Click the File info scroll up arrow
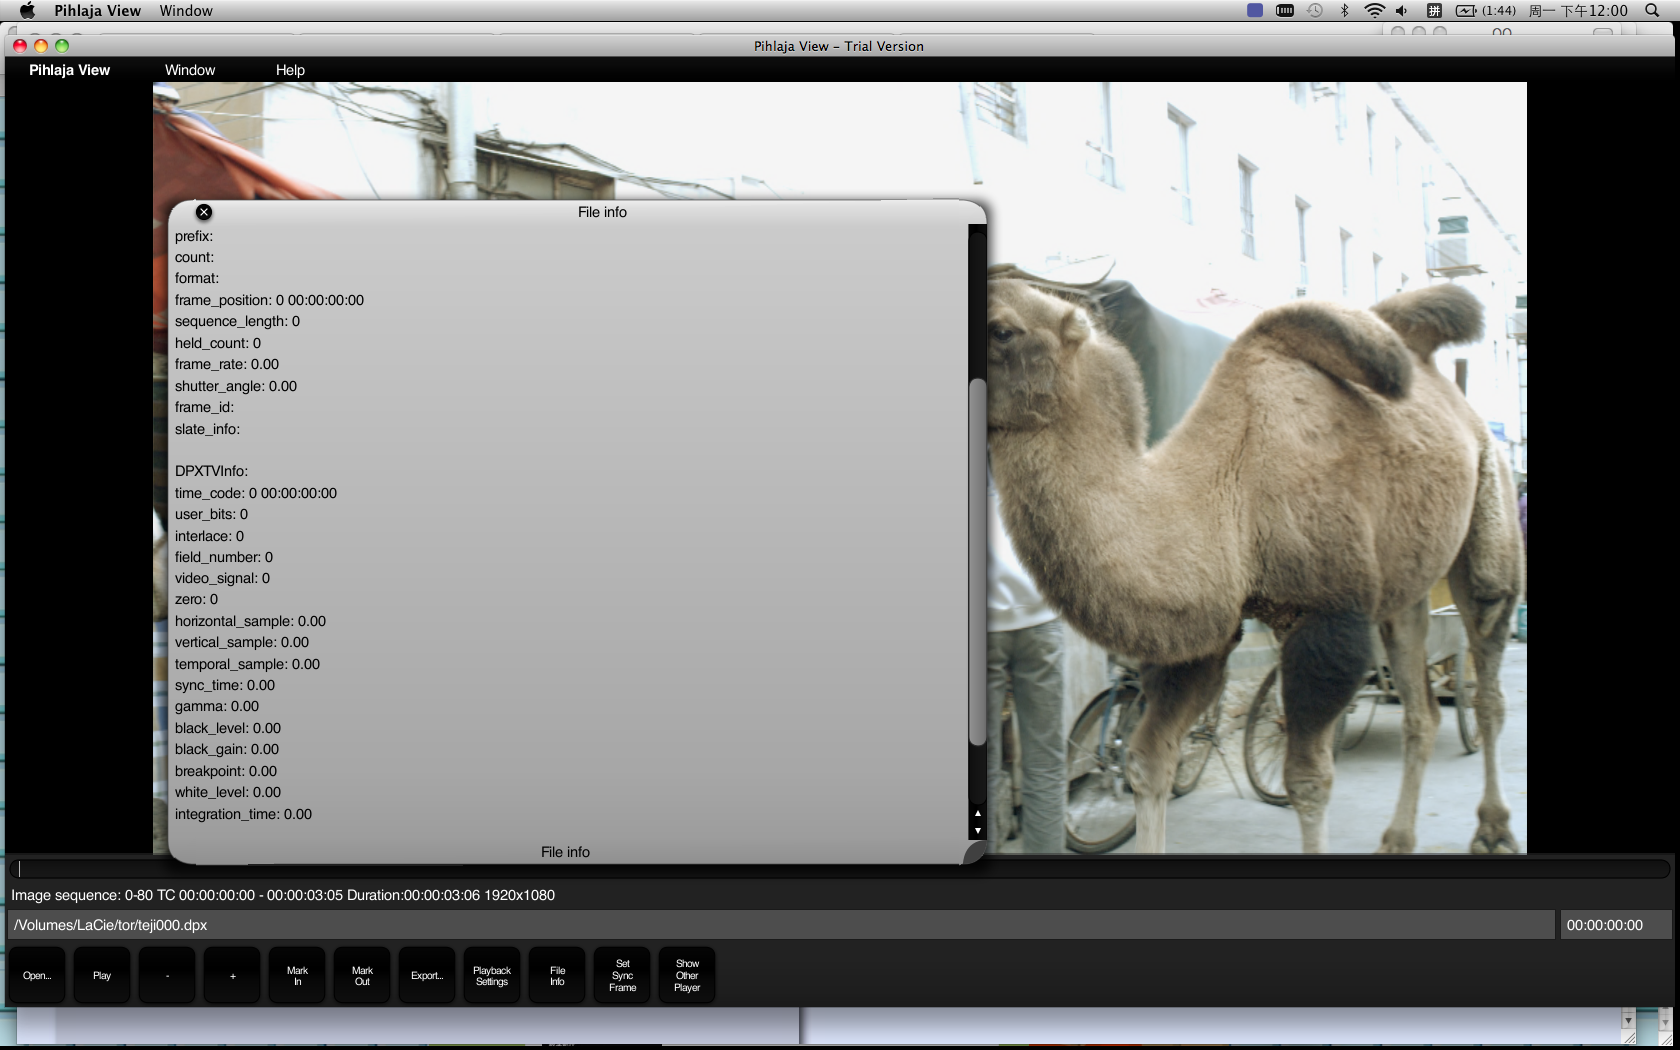The width and height of the screenshot is (1680, 1050). [978, 813]
